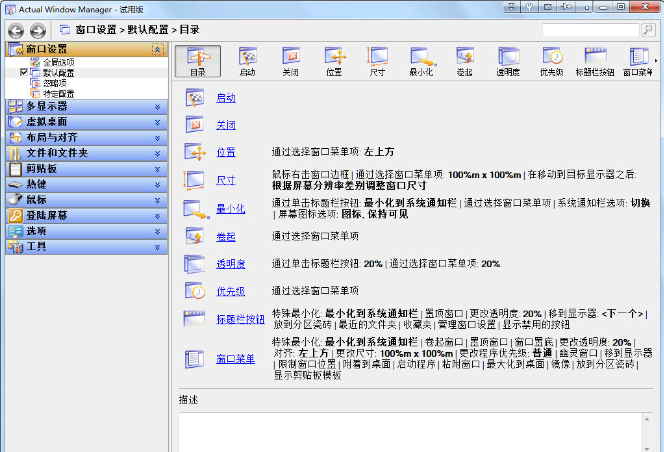
Task: Open the 位置 toolbar icon
Action: coord(335,61)
